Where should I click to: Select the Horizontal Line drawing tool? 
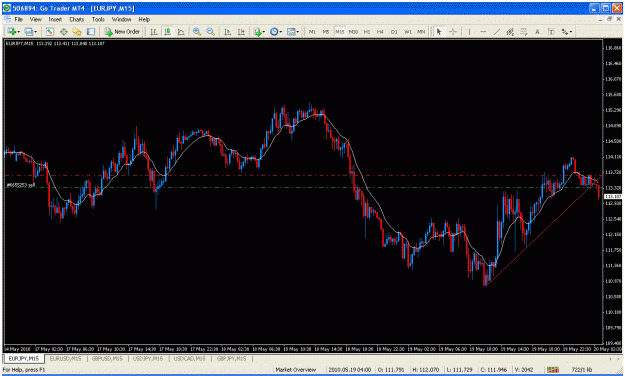click(x=483, y=32)
